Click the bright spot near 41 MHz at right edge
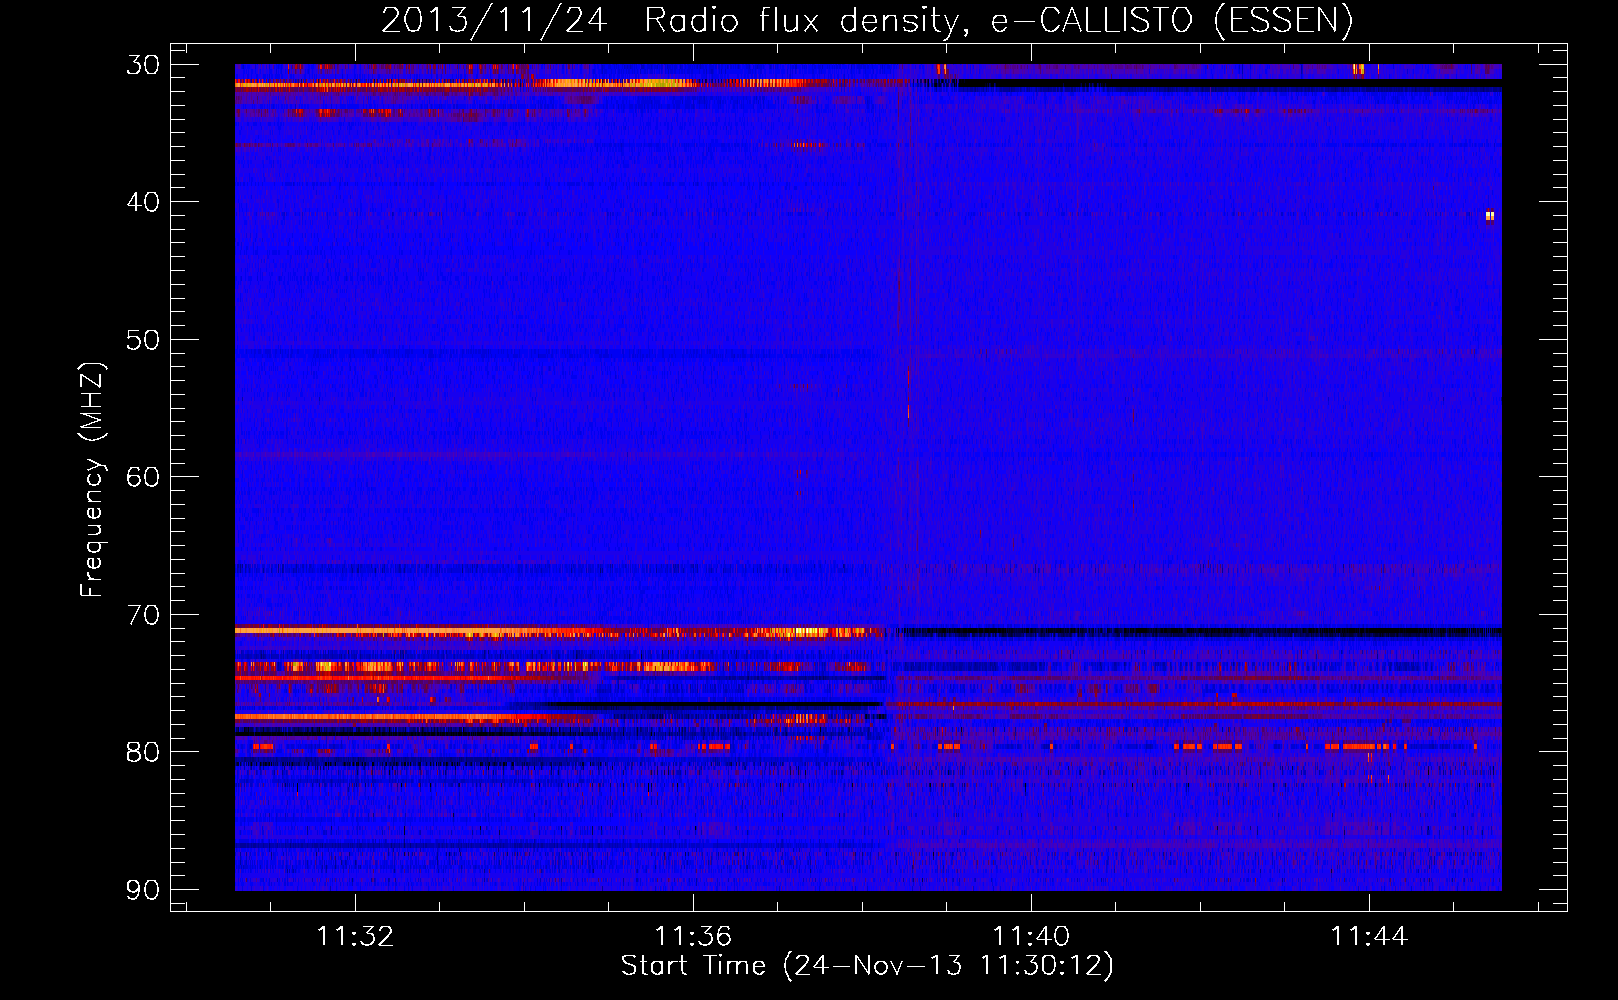The height and width of the screenshot is (1000, 1618). coord(1490,215)
